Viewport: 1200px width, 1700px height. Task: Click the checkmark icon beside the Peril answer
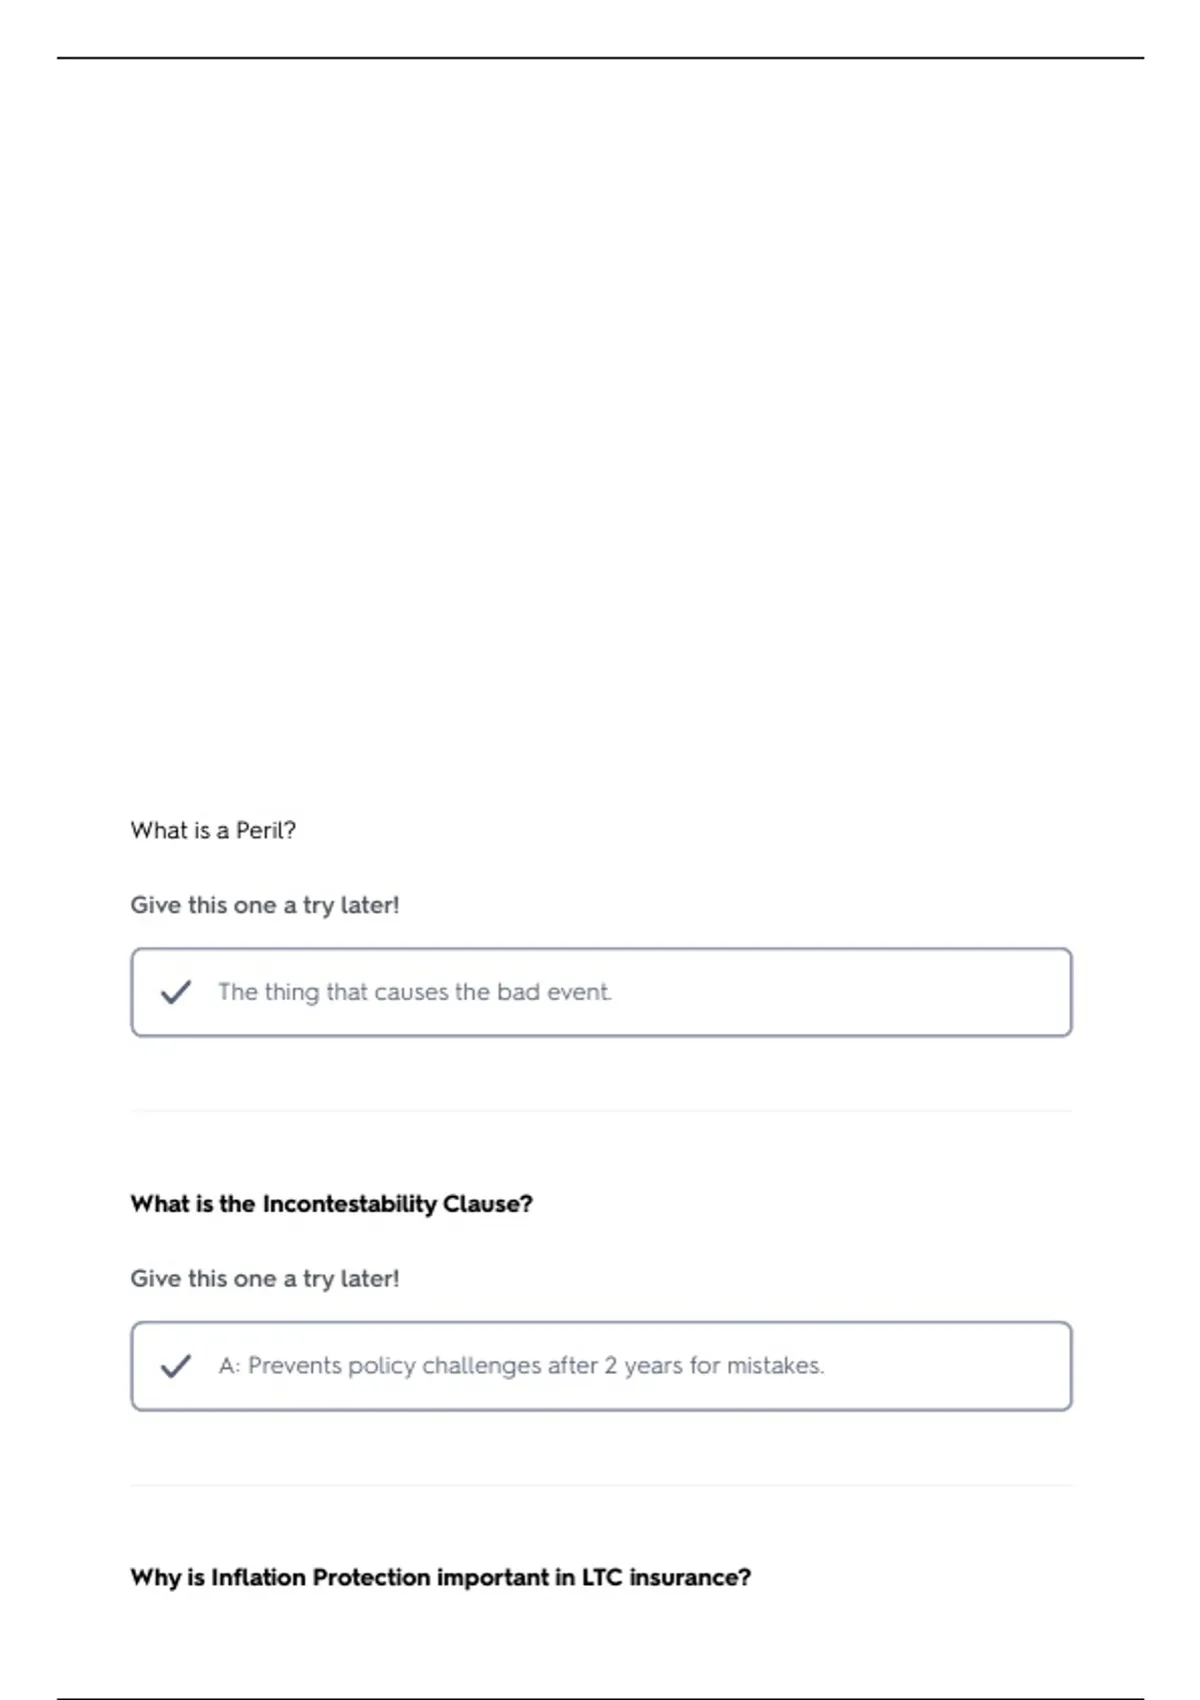(176, 992)
